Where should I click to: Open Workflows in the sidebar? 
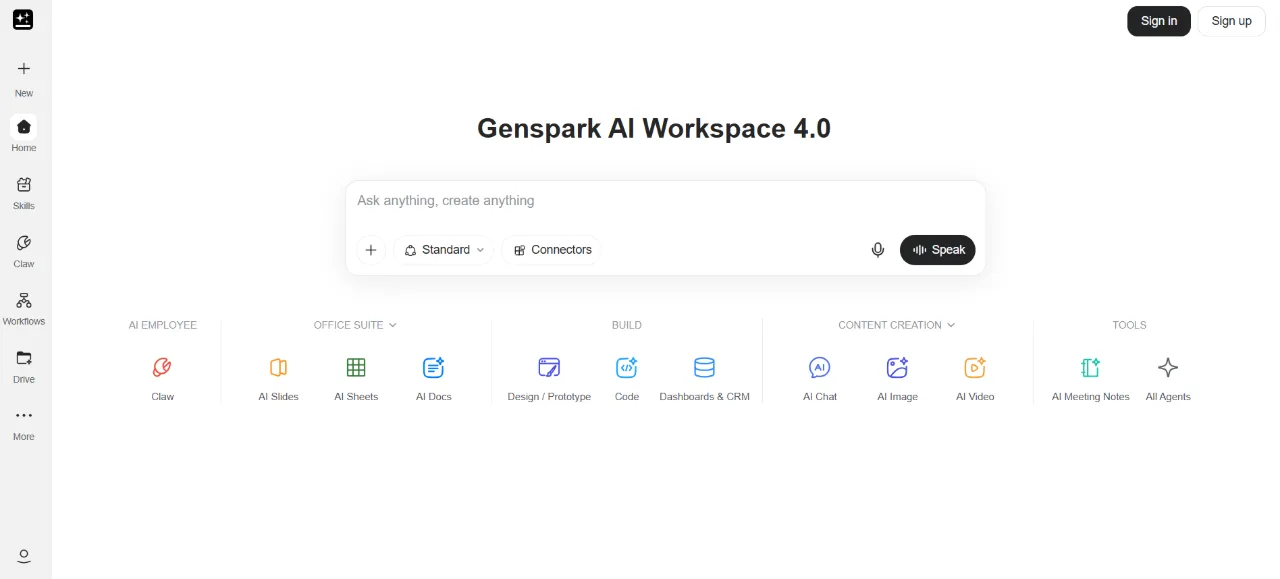pyautogui.click(x=24, y=307)
